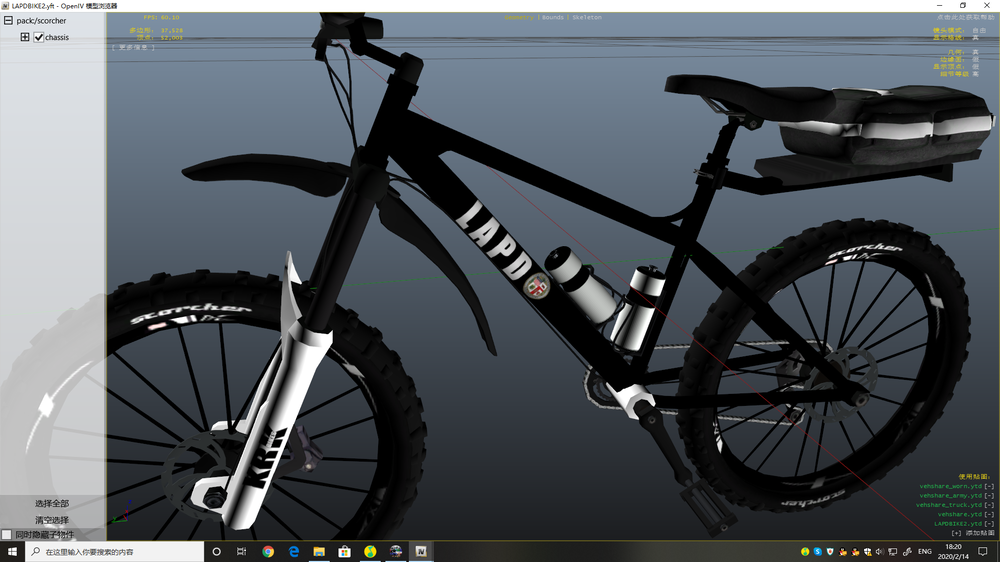Switch to the Skeleton view tab
1000x562 pixels.
(x=587, y=17)
